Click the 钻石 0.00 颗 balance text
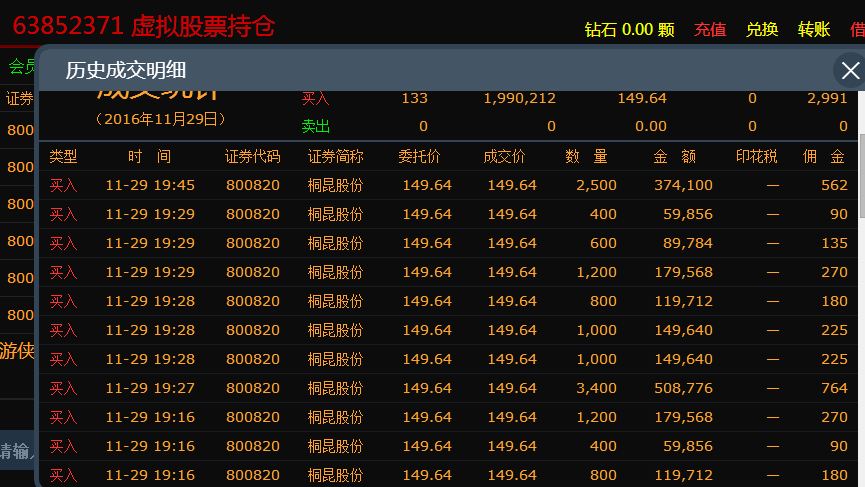865x487 pixels. (x=629, y=29)
